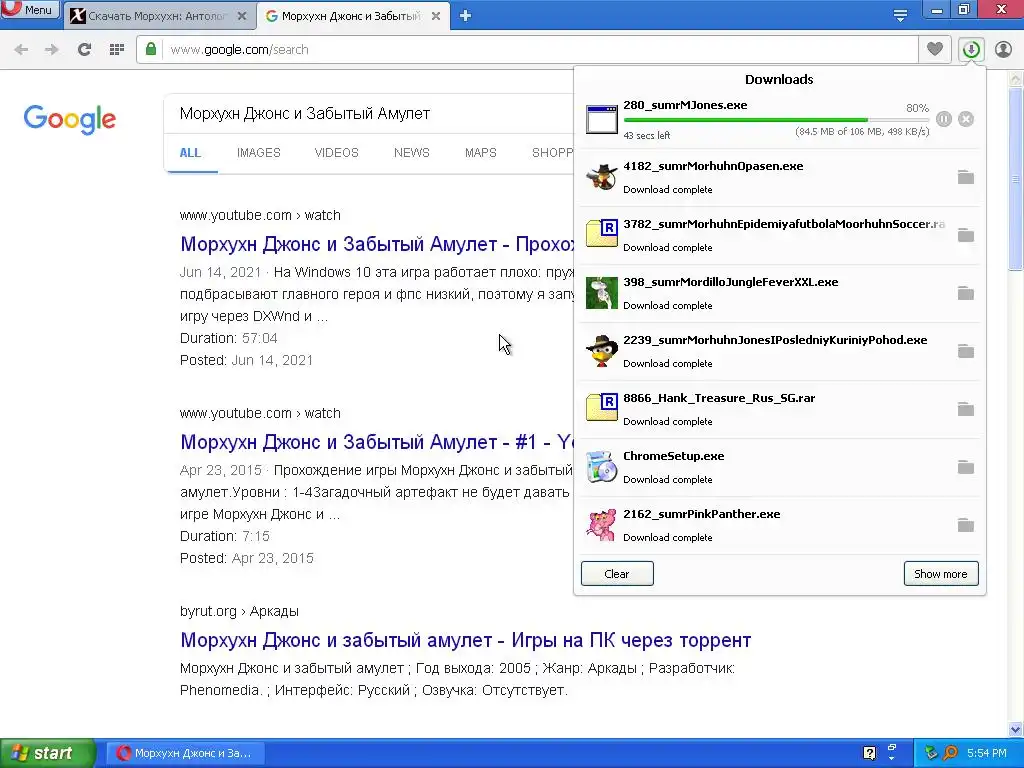Viewport: 1024px width, 768px height.
Task: Add page to bookmarks heart icon
Action: pyautogui.click(x=935, y=49)
